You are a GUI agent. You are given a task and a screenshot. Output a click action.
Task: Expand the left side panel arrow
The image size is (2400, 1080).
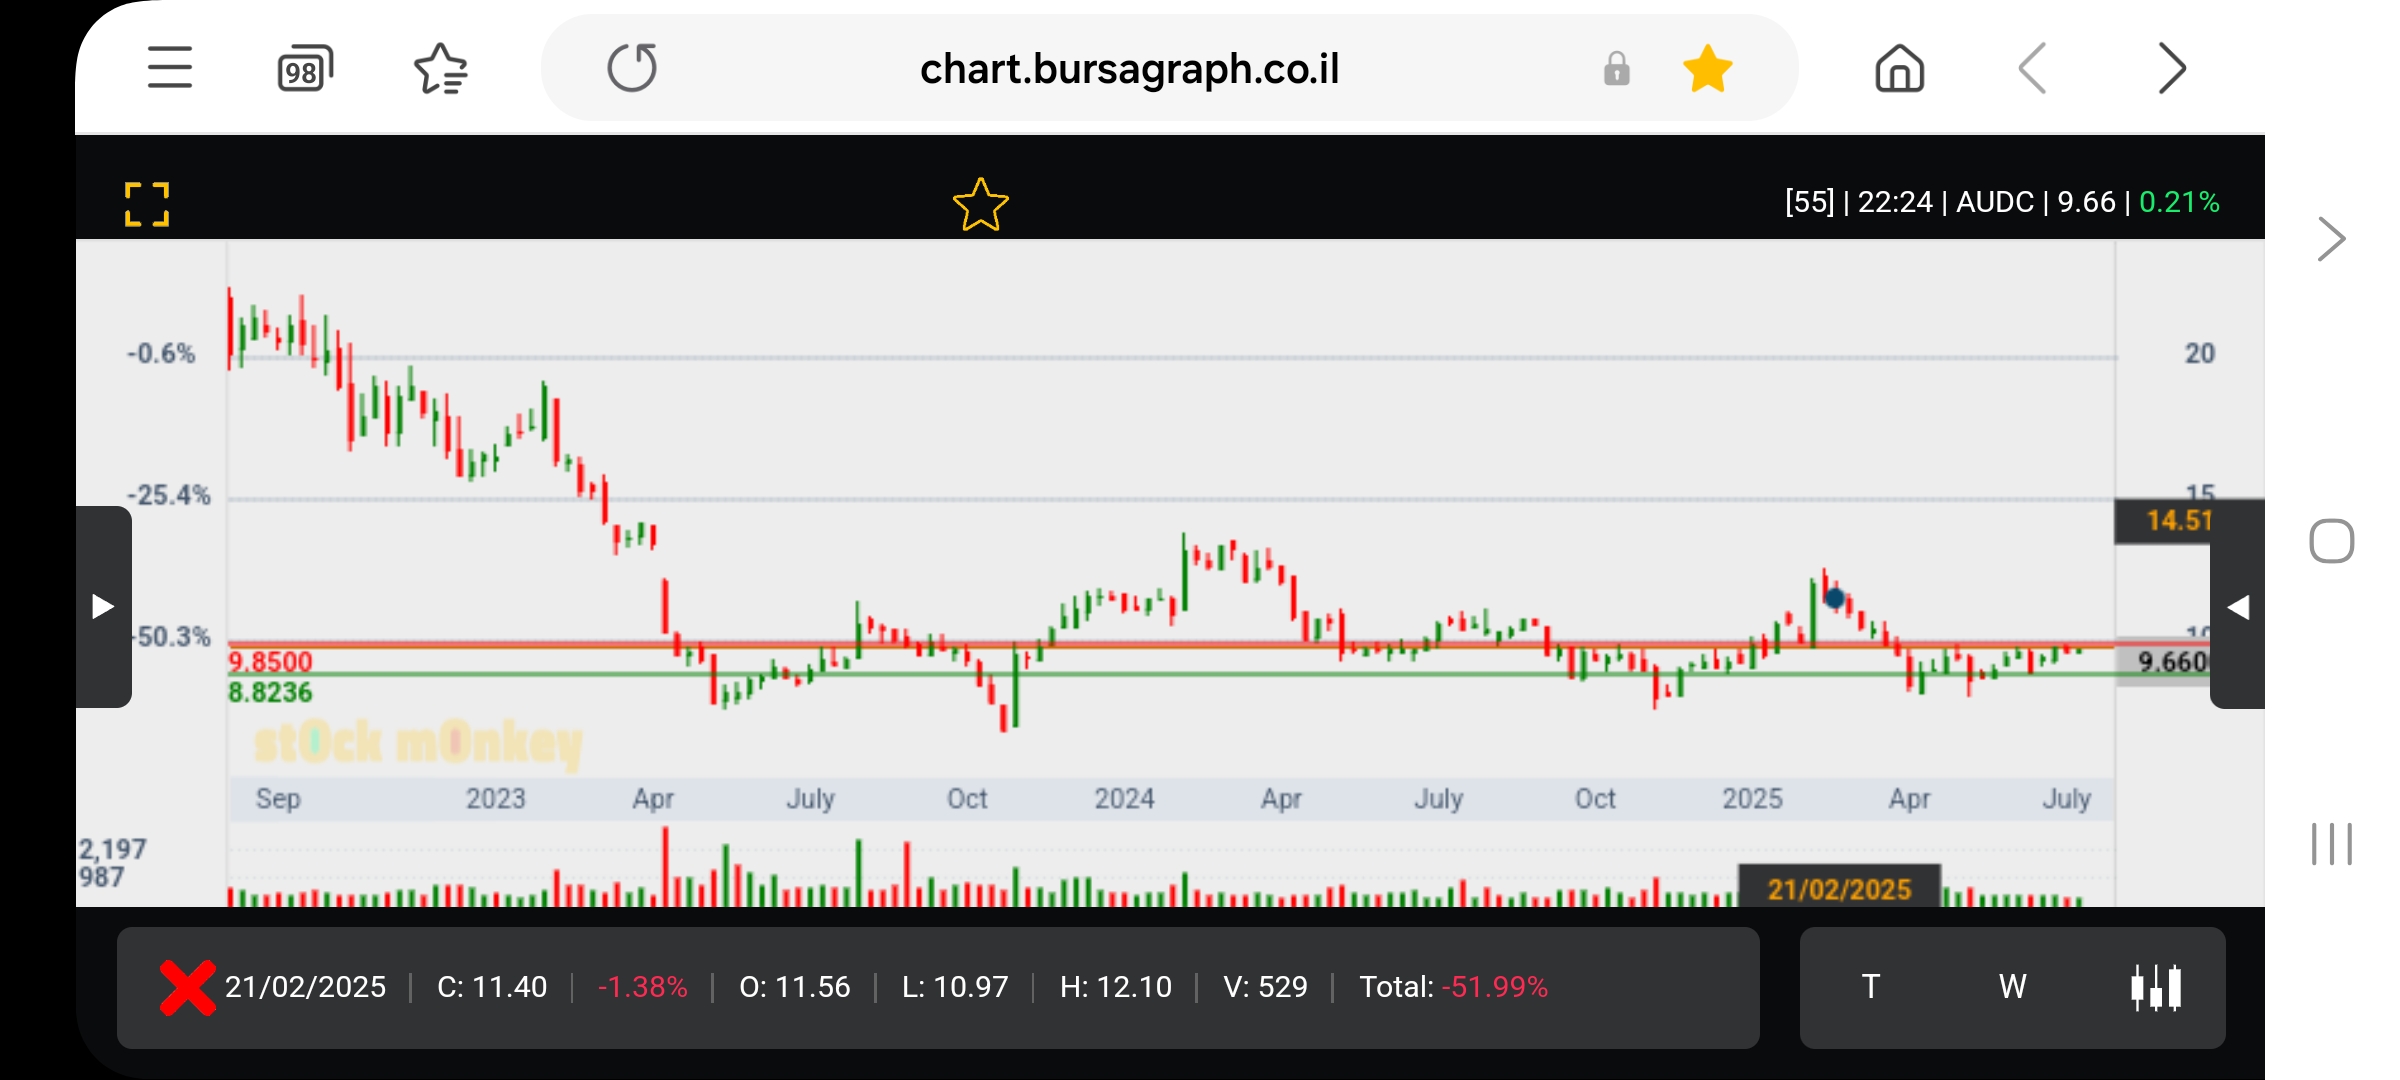click(103, 607)
